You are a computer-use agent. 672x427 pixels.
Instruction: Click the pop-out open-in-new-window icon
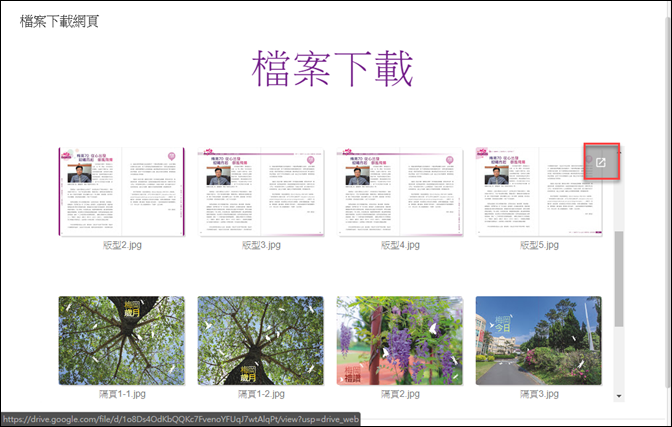(x=601, y=162)
